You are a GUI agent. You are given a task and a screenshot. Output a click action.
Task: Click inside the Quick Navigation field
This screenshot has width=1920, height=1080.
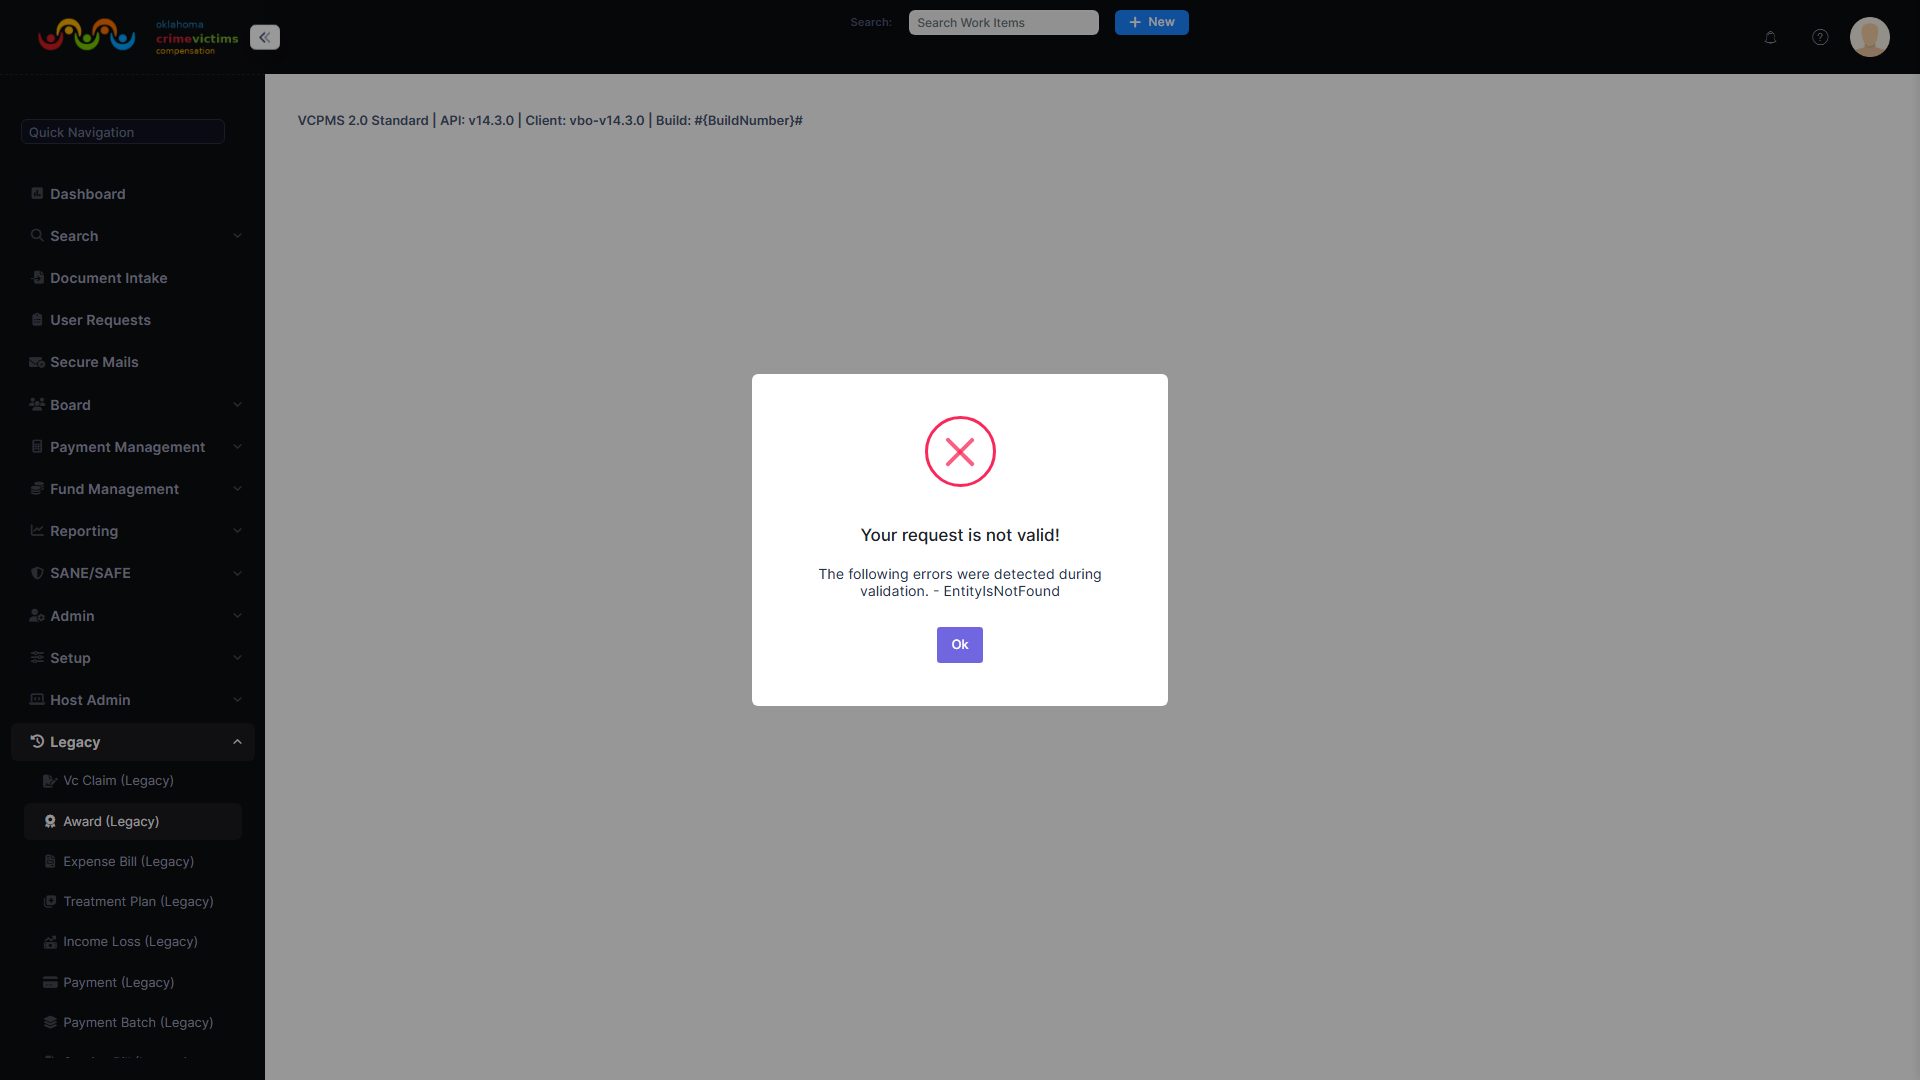[122, 131]
